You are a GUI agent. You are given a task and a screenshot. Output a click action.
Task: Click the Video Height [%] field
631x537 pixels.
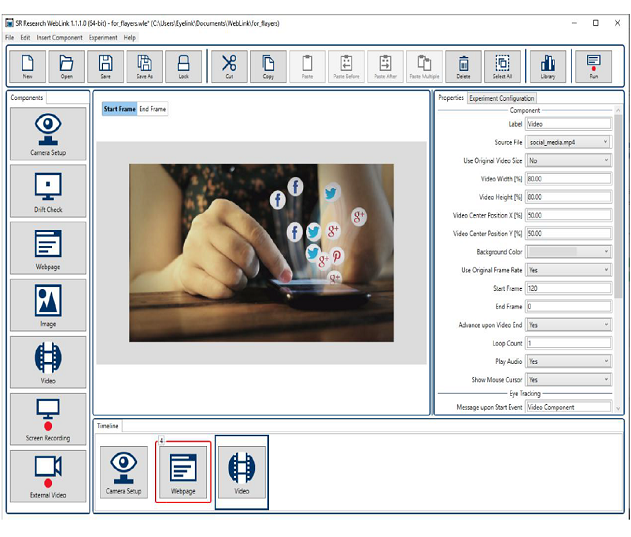tap(569, 197)
